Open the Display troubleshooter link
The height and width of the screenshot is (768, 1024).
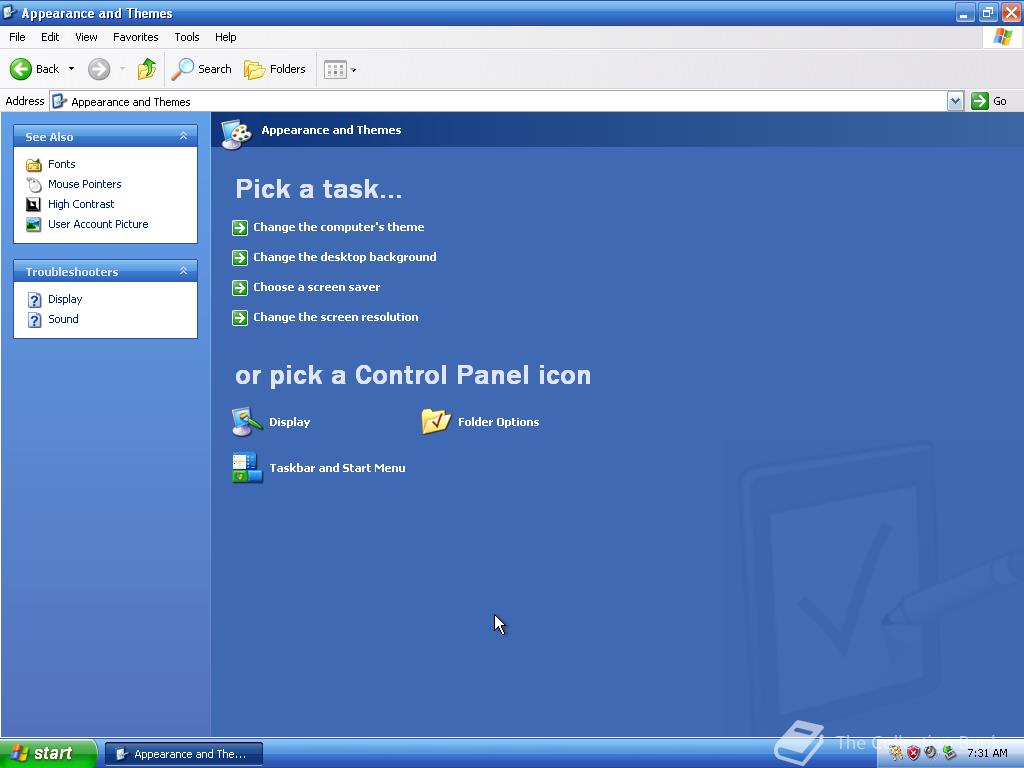tap(65, 299)
